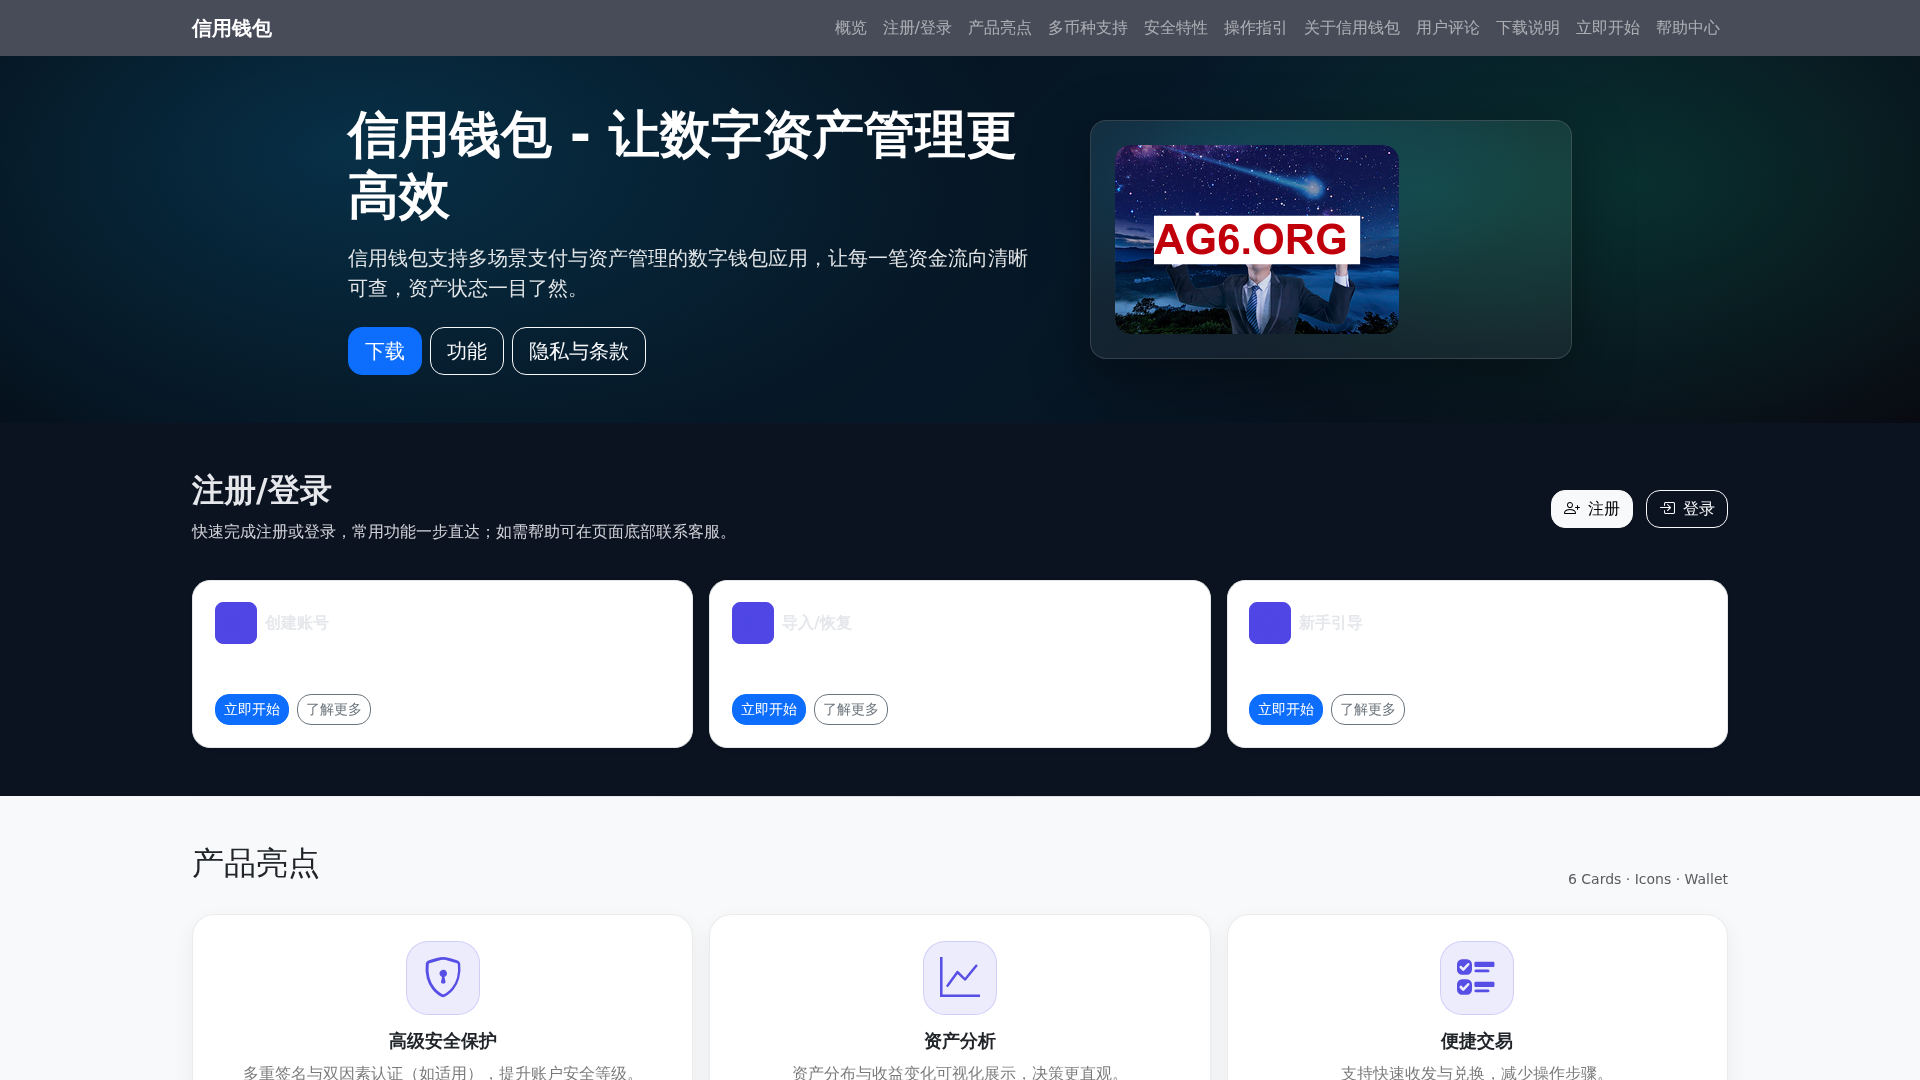Click the shield lock icon for 高级安全保护

click(x=443, y=978)
